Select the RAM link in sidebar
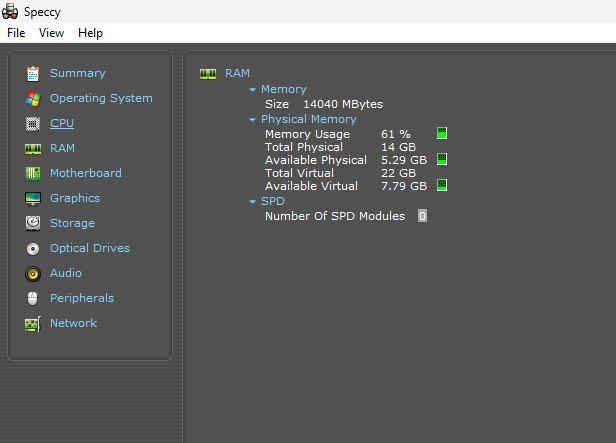 (x=62, y=148)
